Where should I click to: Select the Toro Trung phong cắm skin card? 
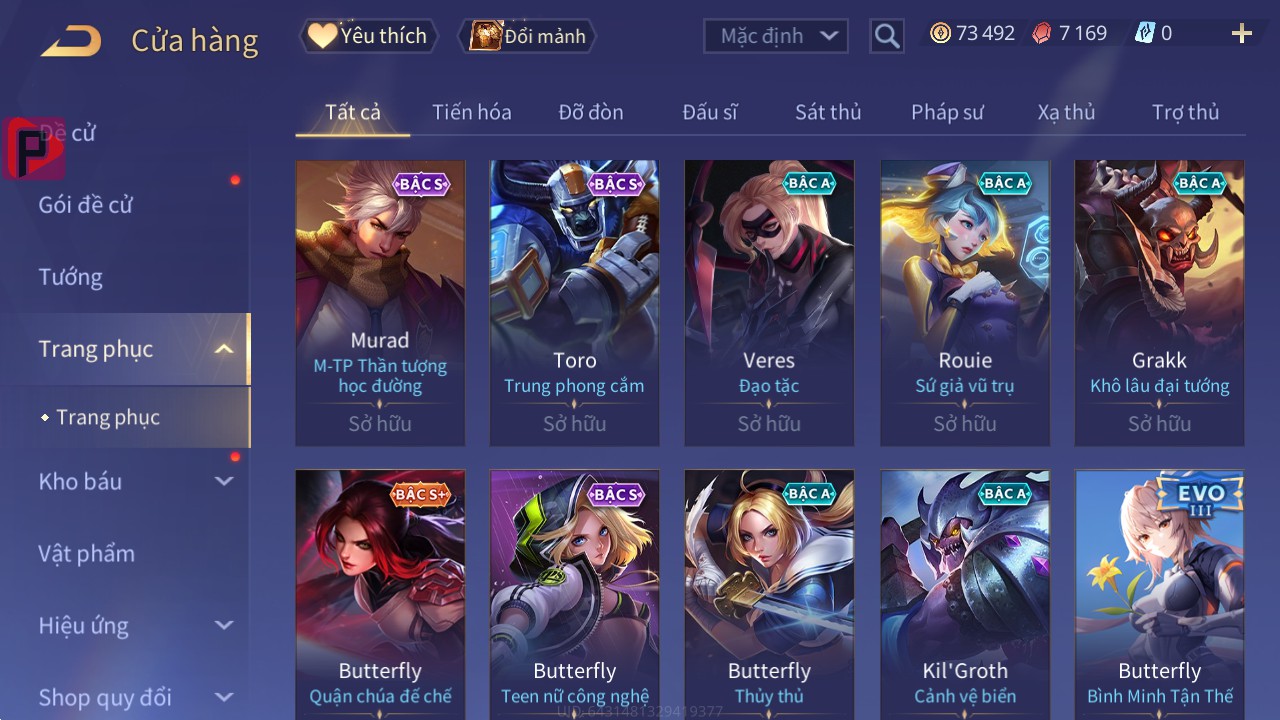tap(575, 303)
